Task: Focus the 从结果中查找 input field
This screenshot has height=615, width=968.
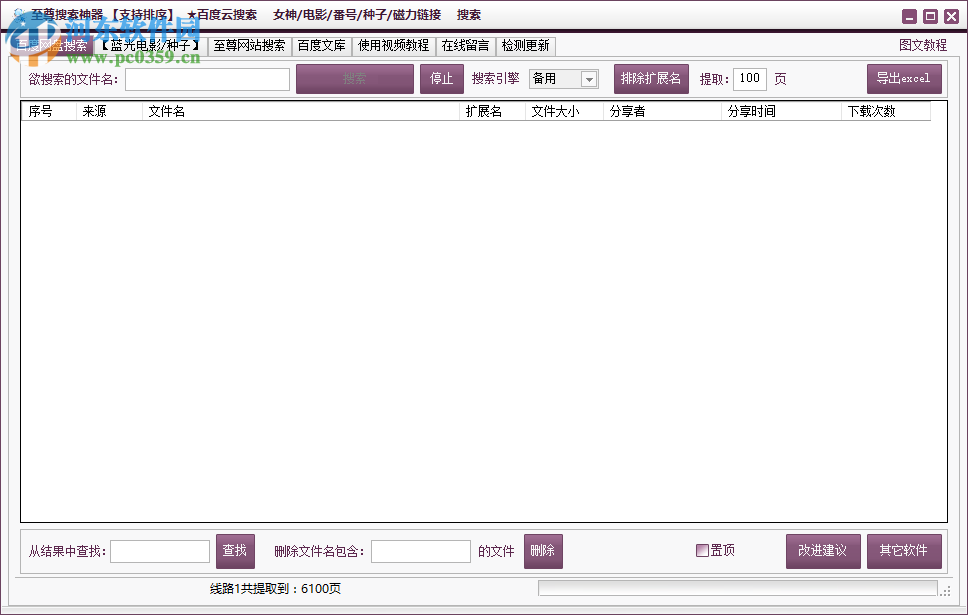Action: [160, 551]
